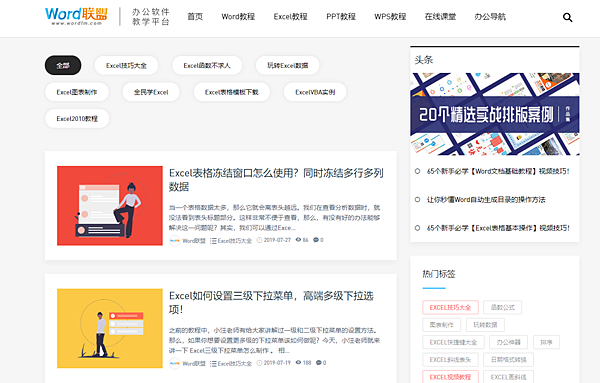
Task: Select the 玩转Excel数据 category pill
Action: tap(287, 65)
